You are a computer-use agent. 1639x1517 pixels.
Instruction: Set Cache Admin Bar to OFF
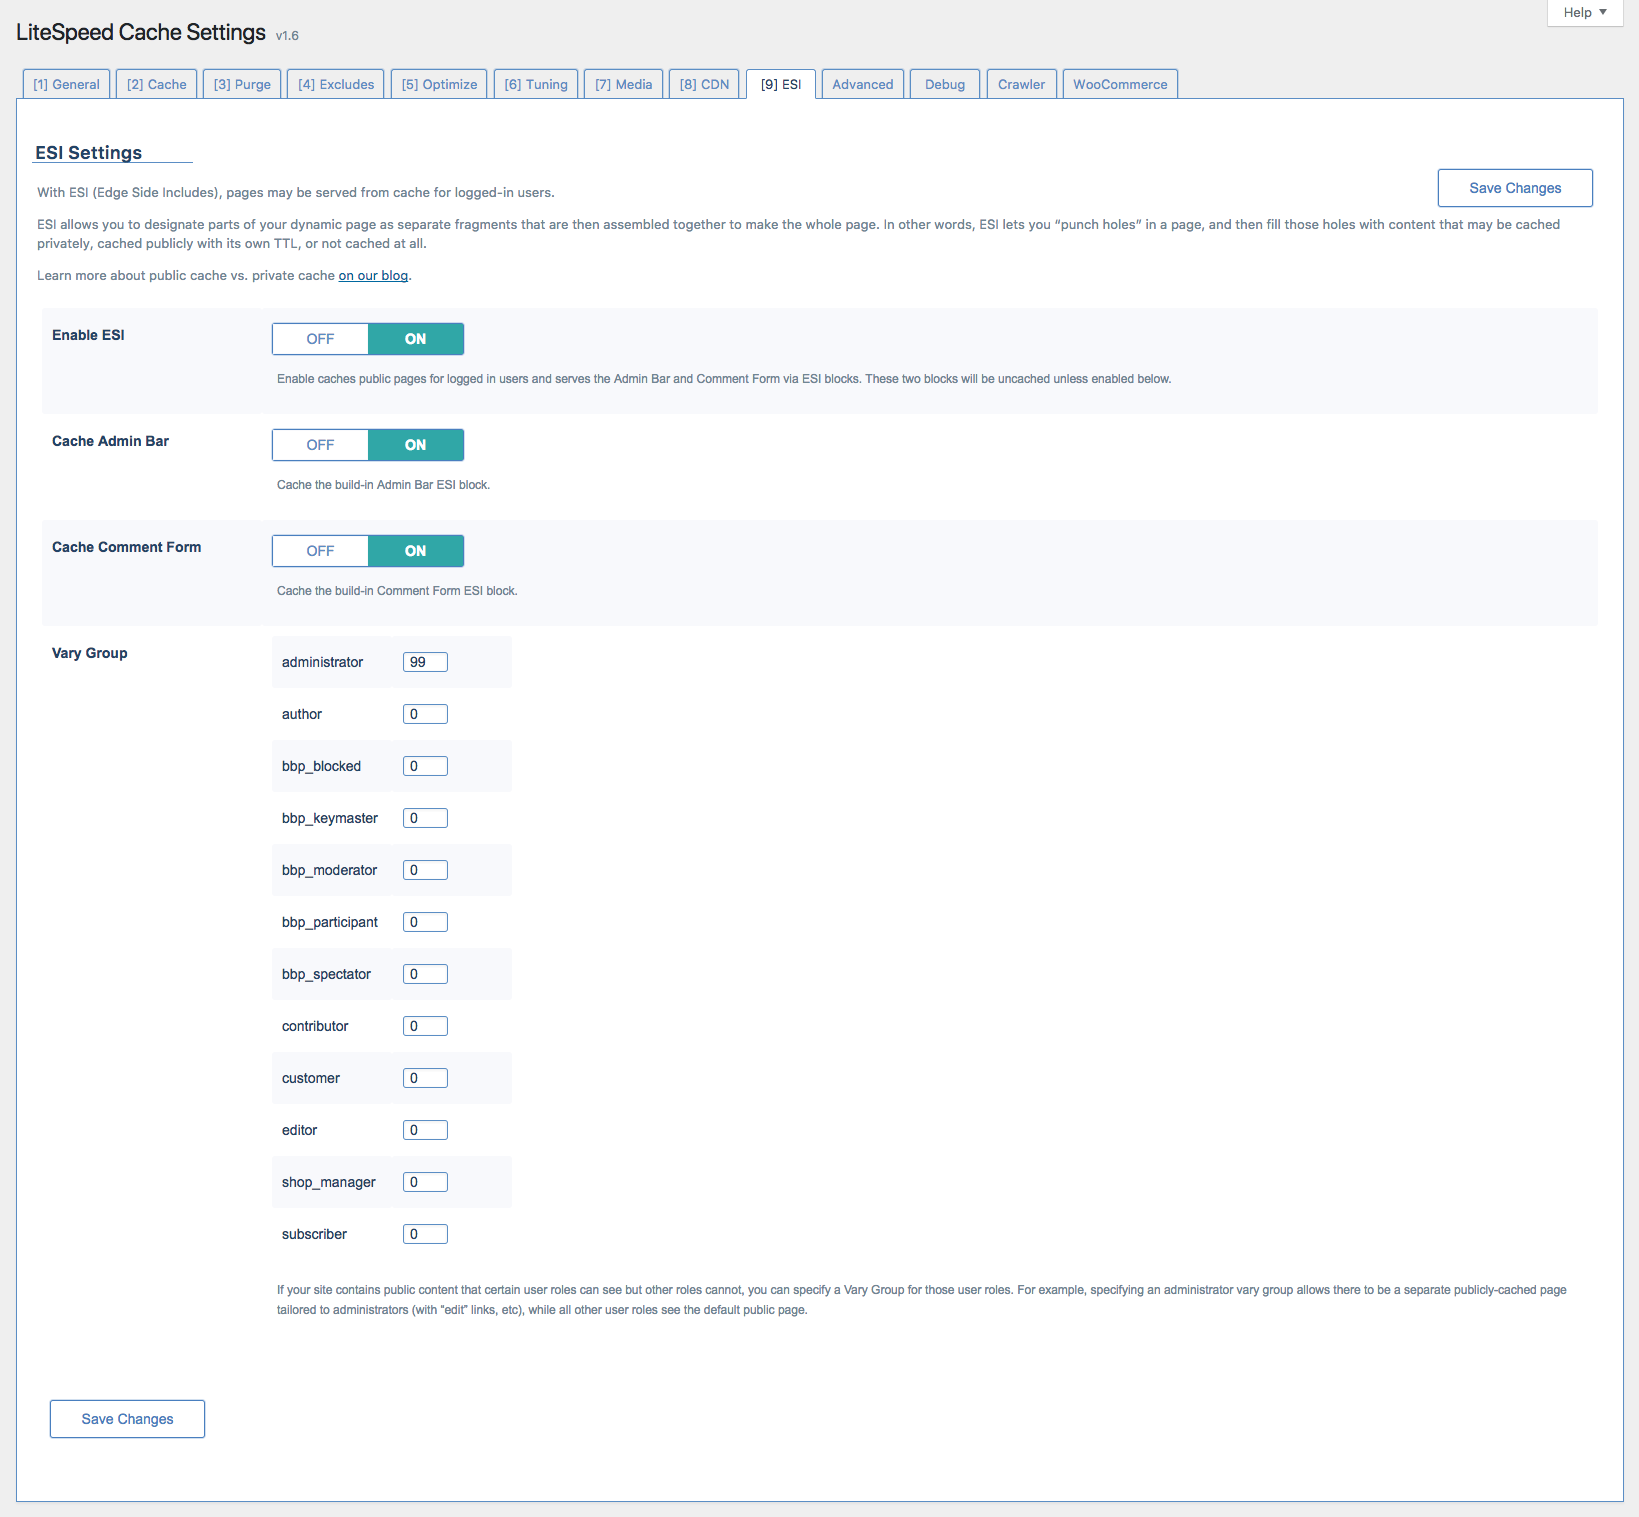coord(320,445)
